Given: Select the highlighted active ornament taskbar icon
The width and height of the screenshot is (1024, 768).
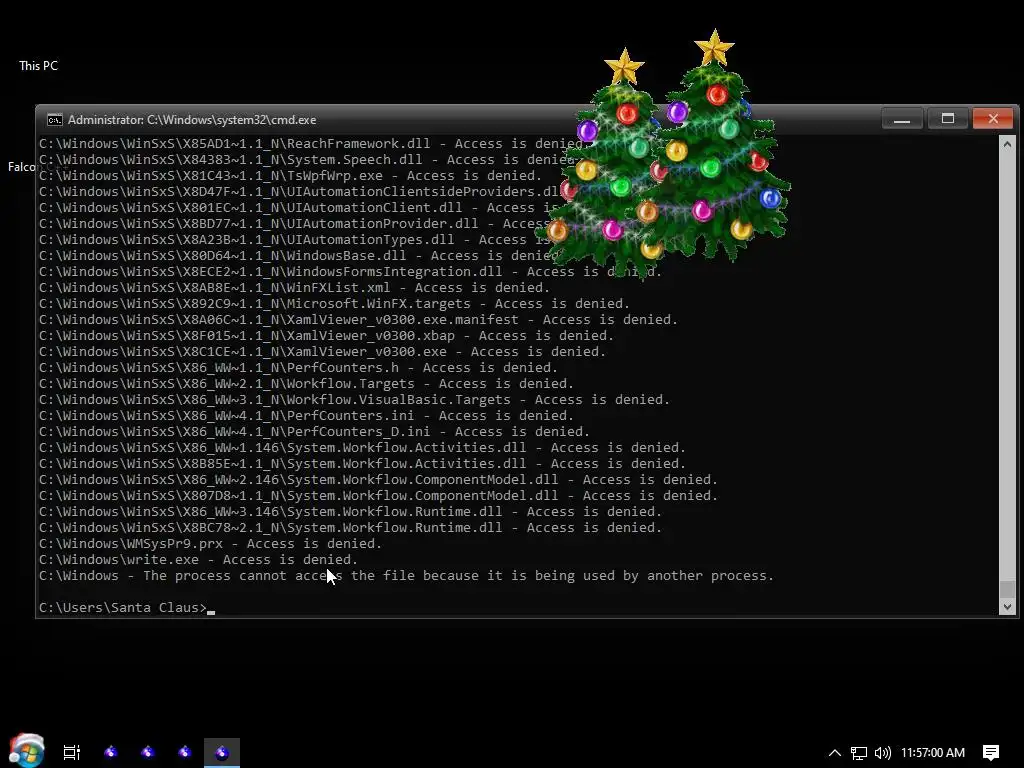Looking at the screenshot, I should coord(222,752).
